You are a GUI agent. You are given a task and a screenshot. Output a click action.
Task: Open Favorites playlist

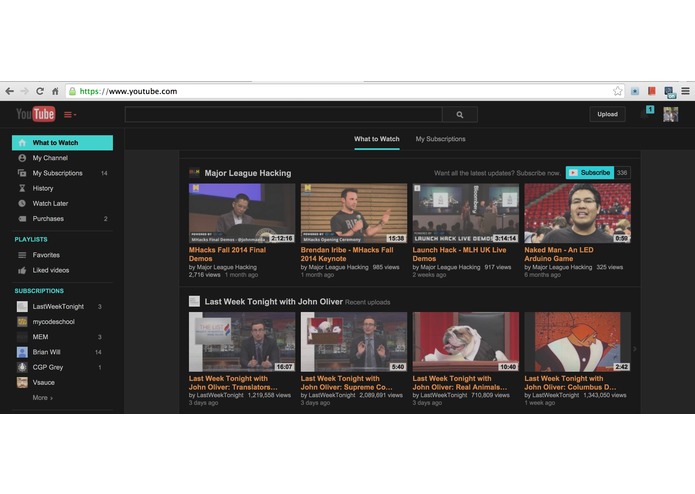62,255
